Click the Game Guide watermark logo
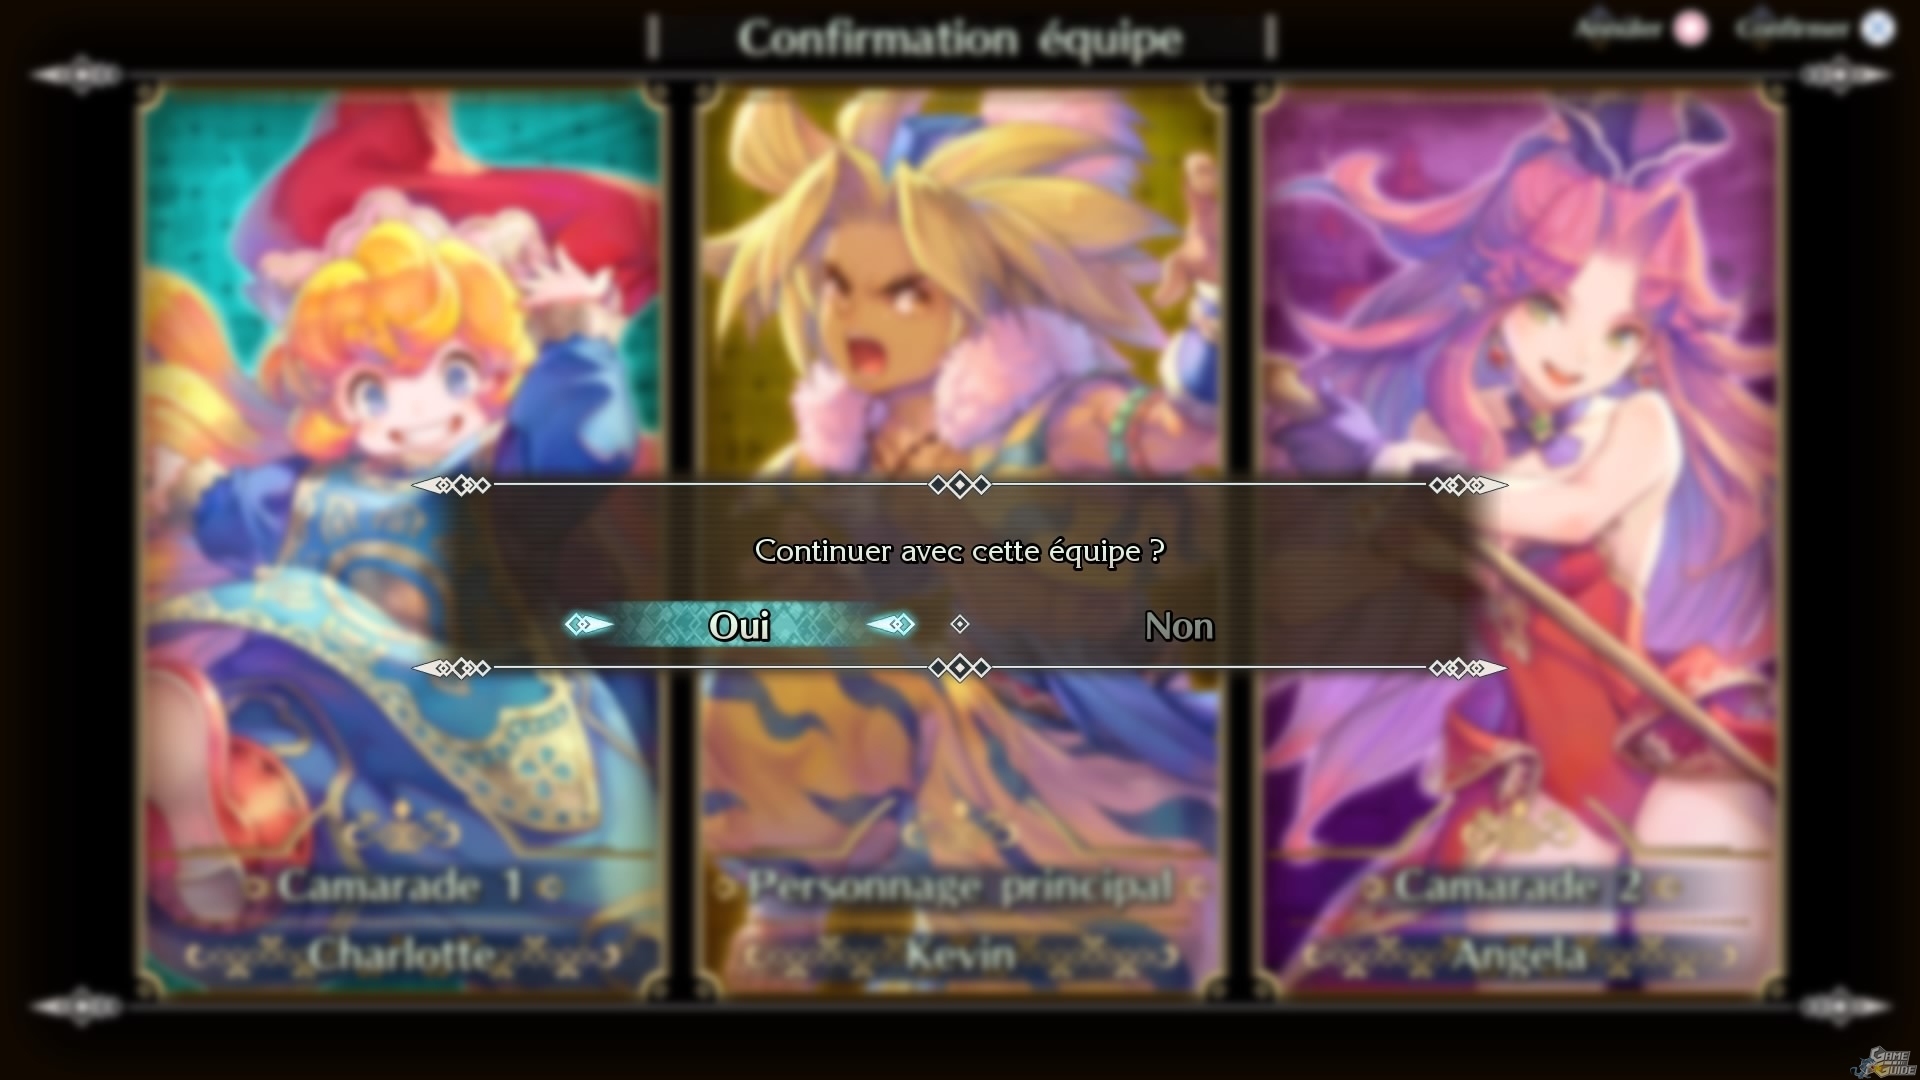1920x1080 pixels. coord(1883,1060)
